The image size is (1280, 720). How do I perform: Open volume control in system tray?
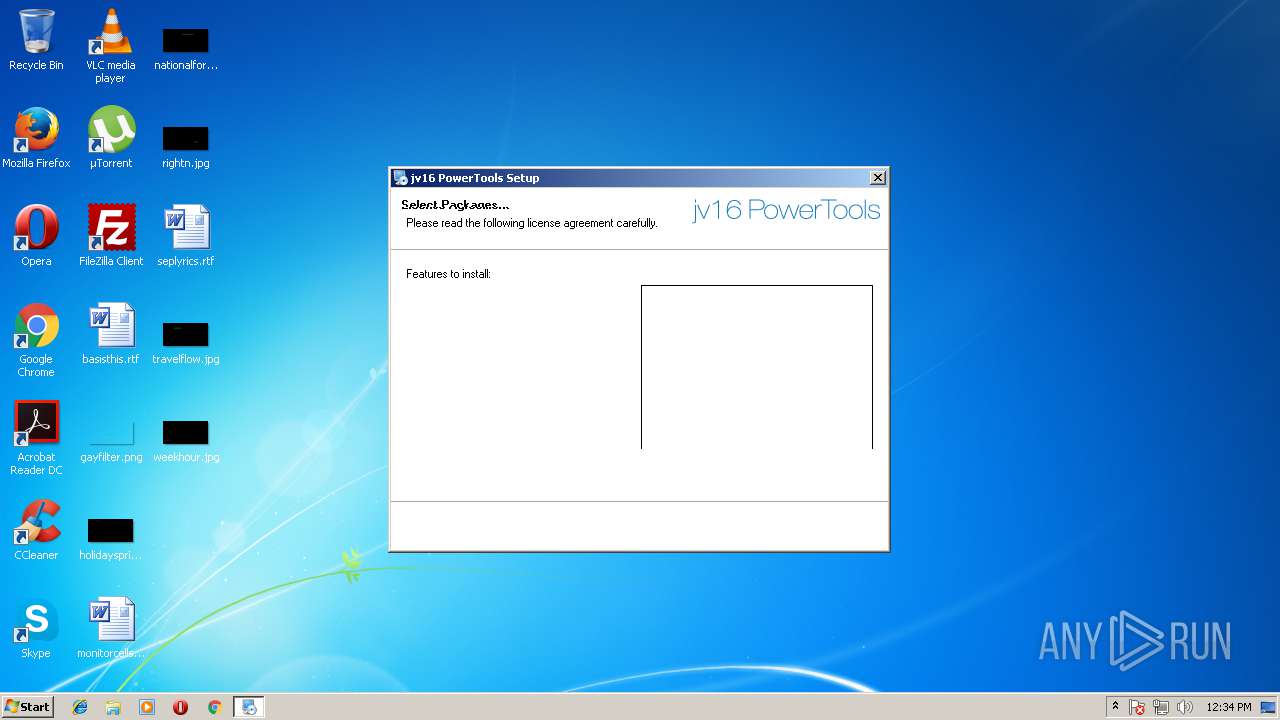[x=1185, y=707]
